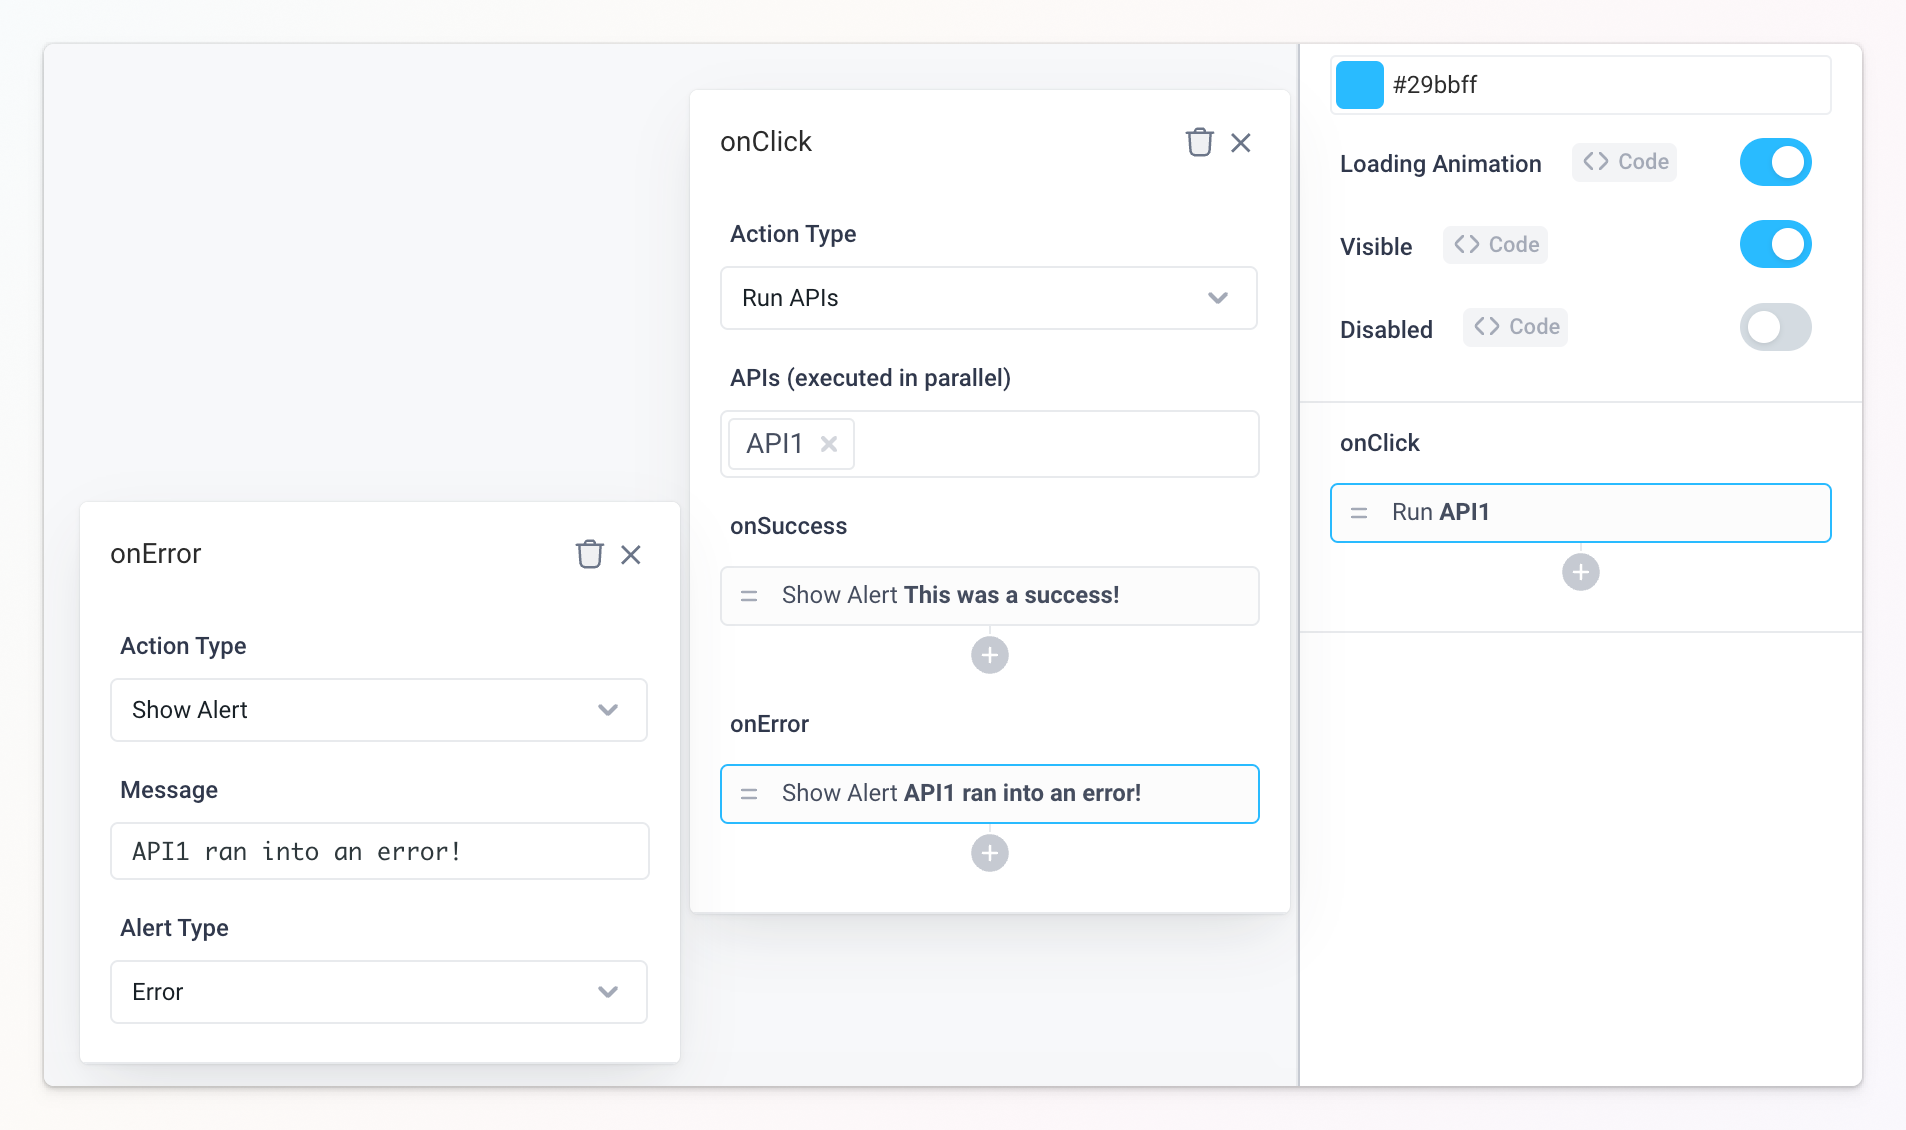Open Code editor for Loading Animation

click(x=1622, y=162)
